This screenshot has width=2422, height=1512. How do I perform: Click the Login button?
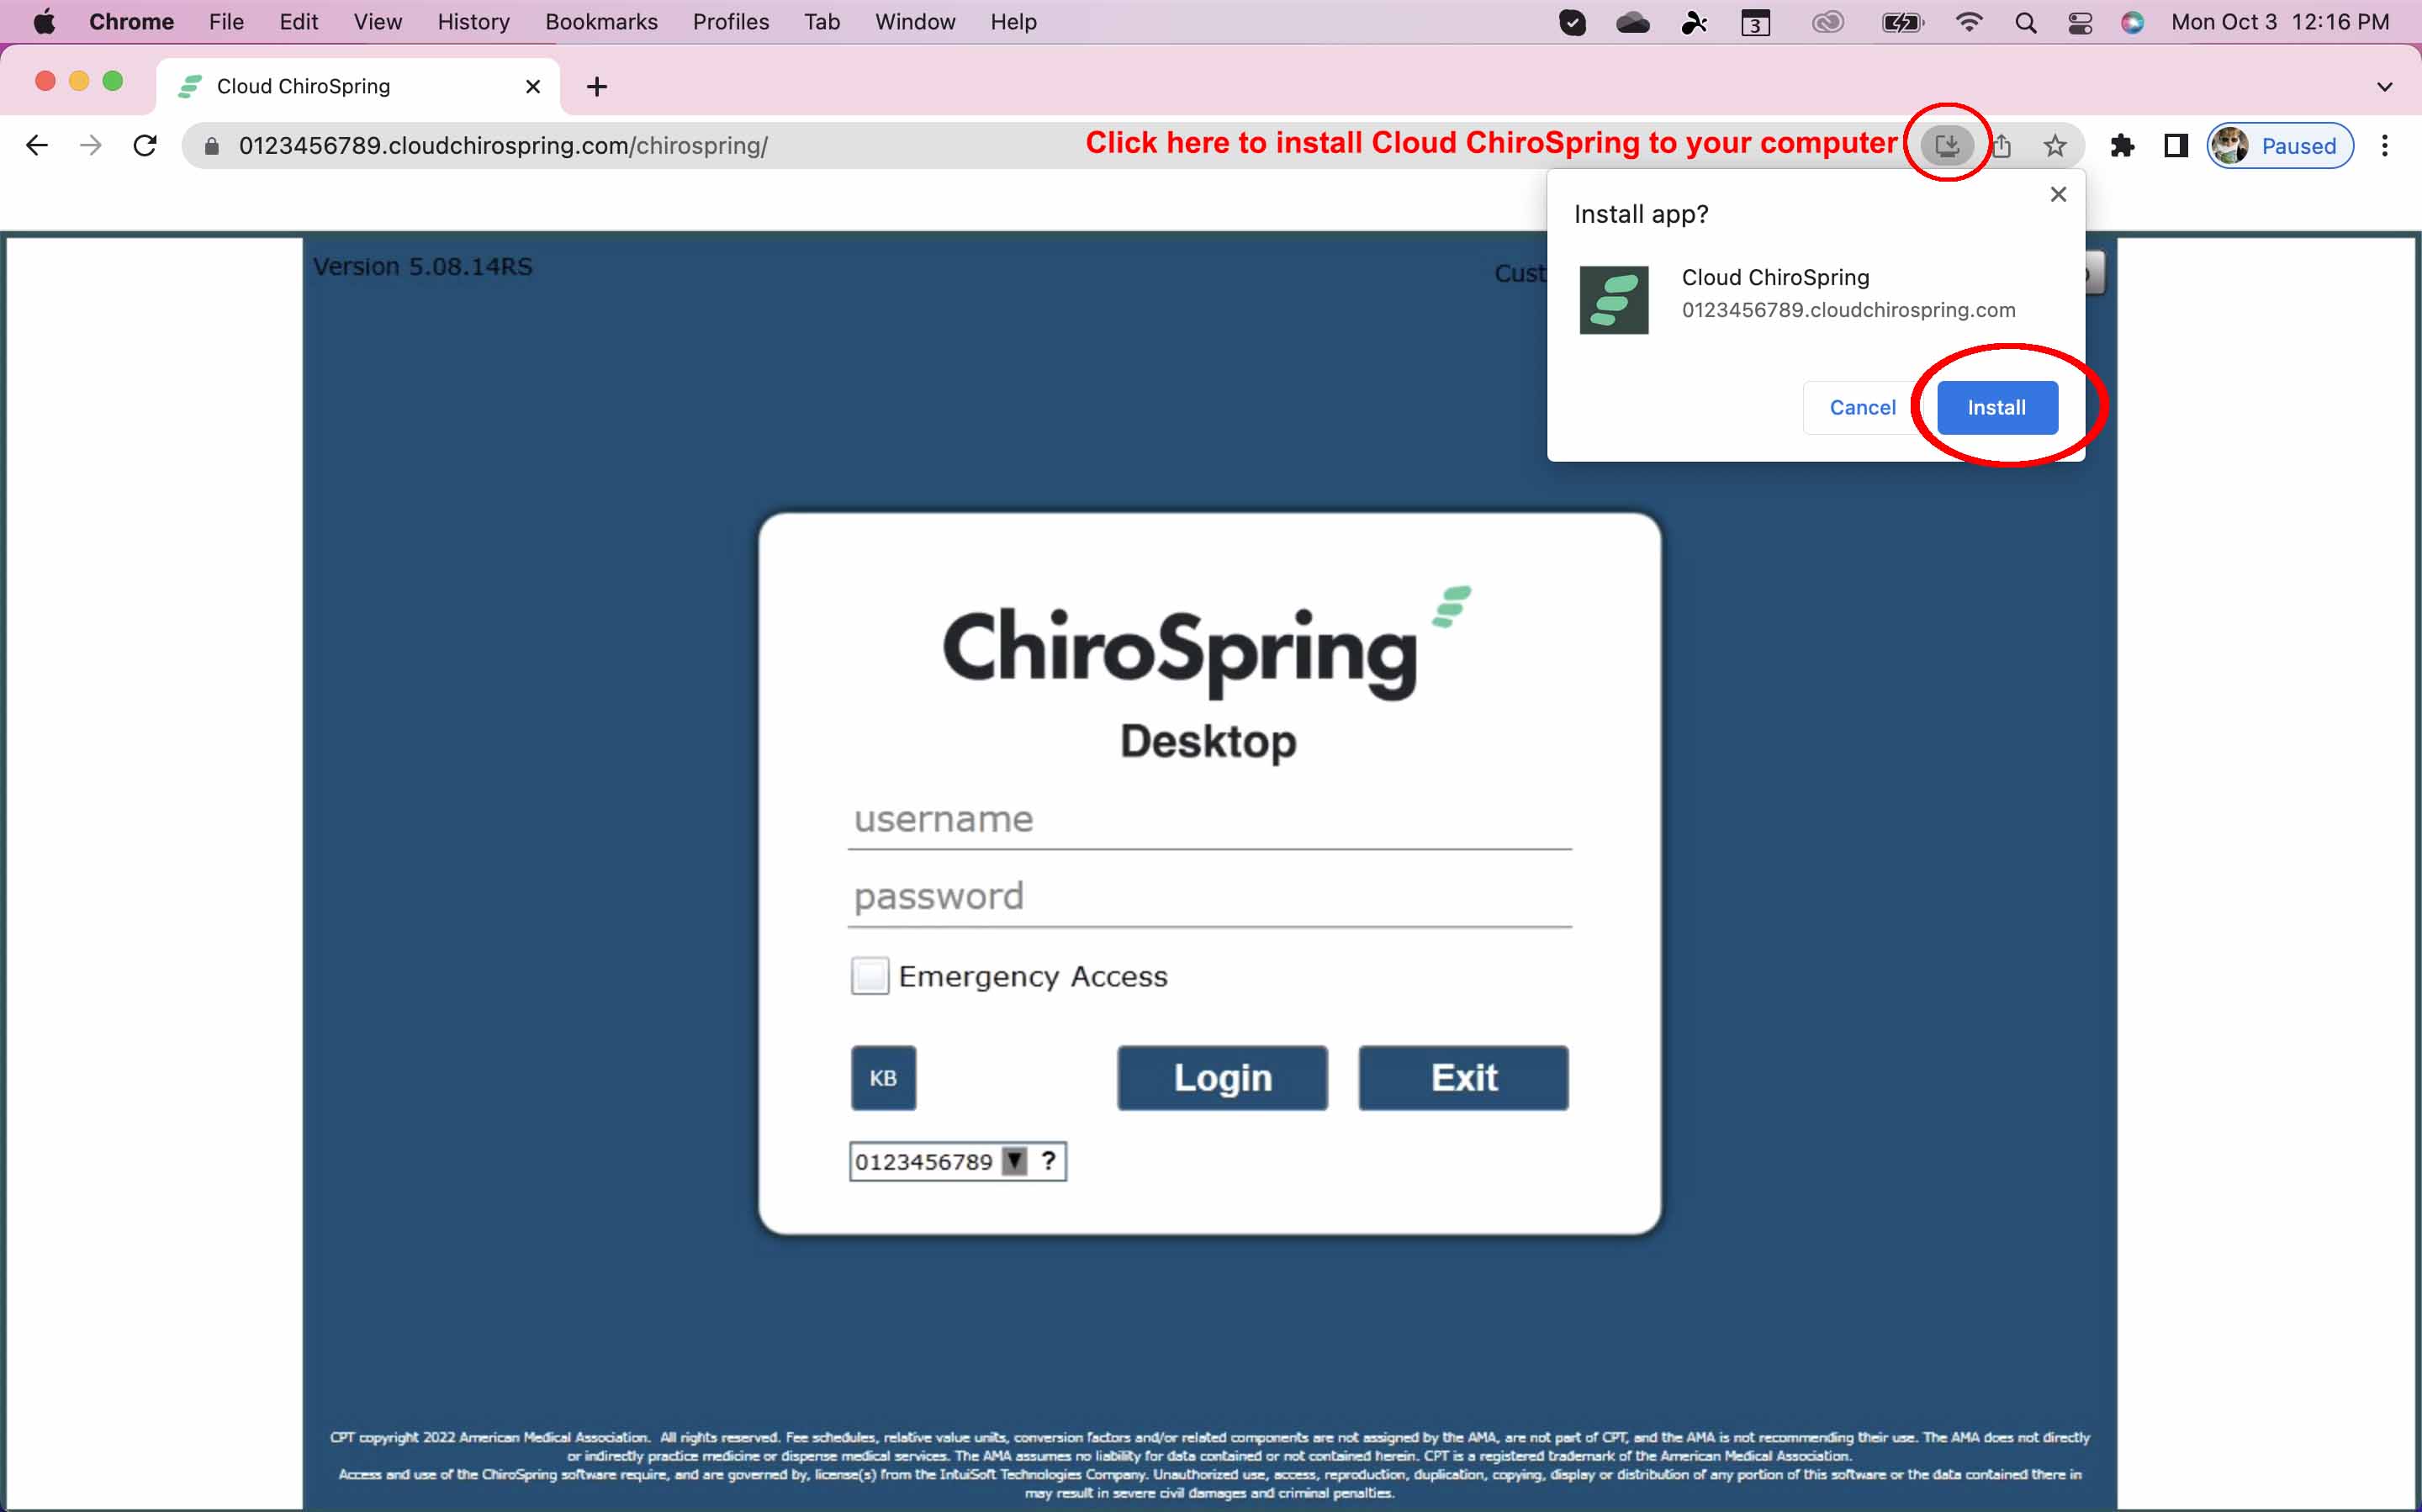(1222, 1078)
